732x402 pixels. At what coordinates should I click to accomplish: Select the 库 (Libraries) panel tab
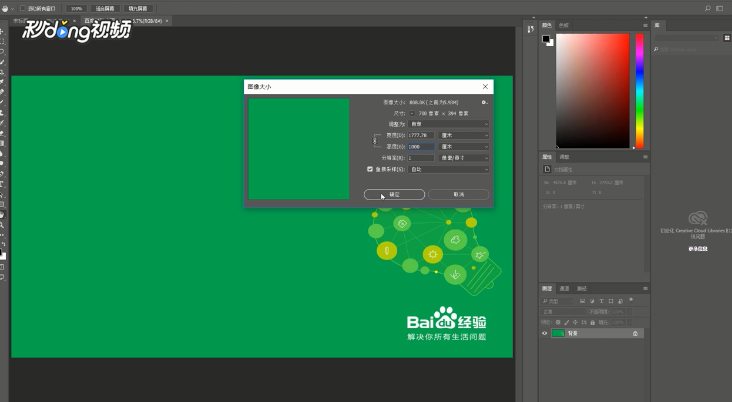coord(657,25)
